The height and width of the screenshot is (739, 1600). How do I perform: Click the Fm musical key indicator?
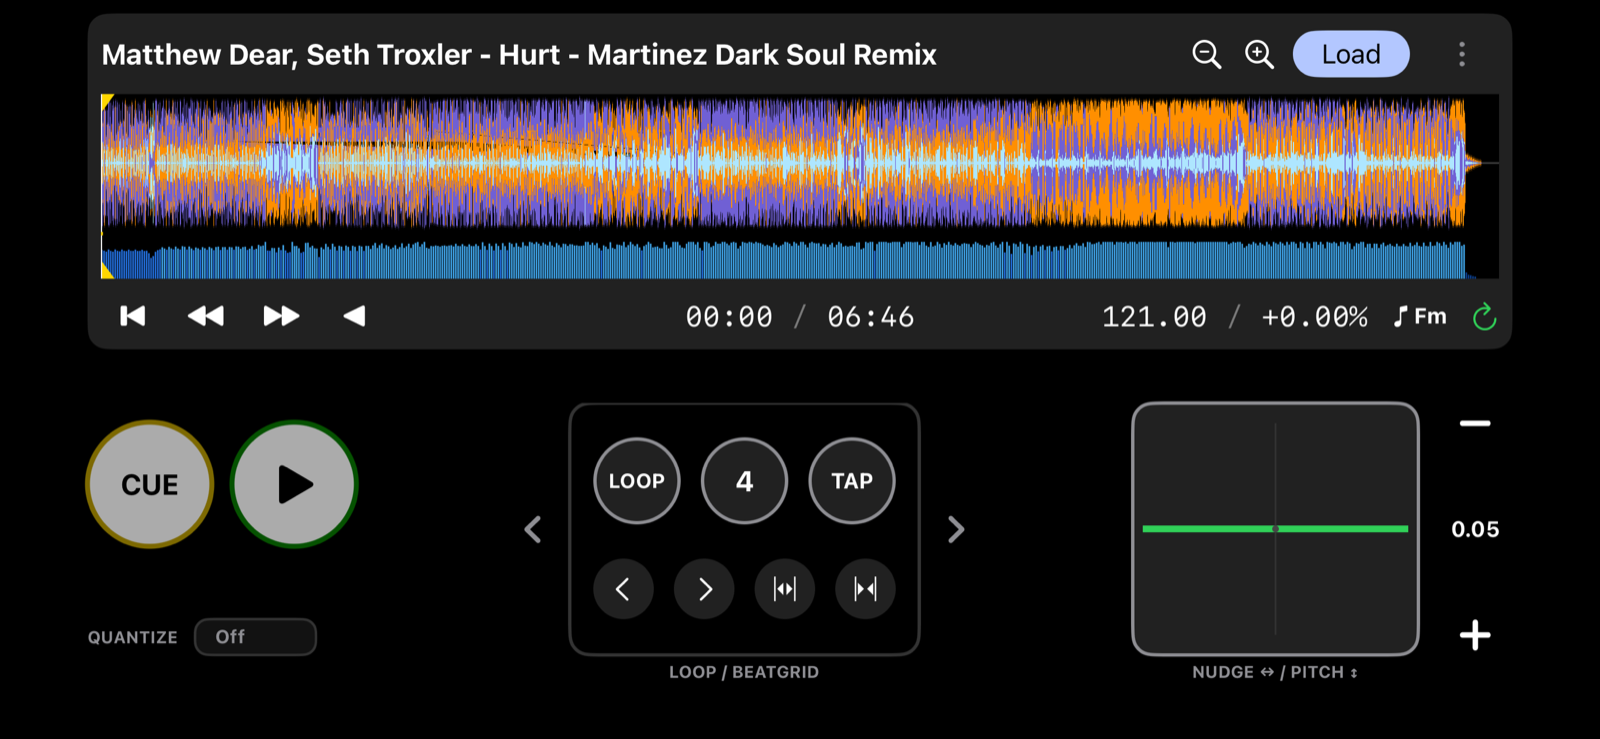pos(1420,317)
